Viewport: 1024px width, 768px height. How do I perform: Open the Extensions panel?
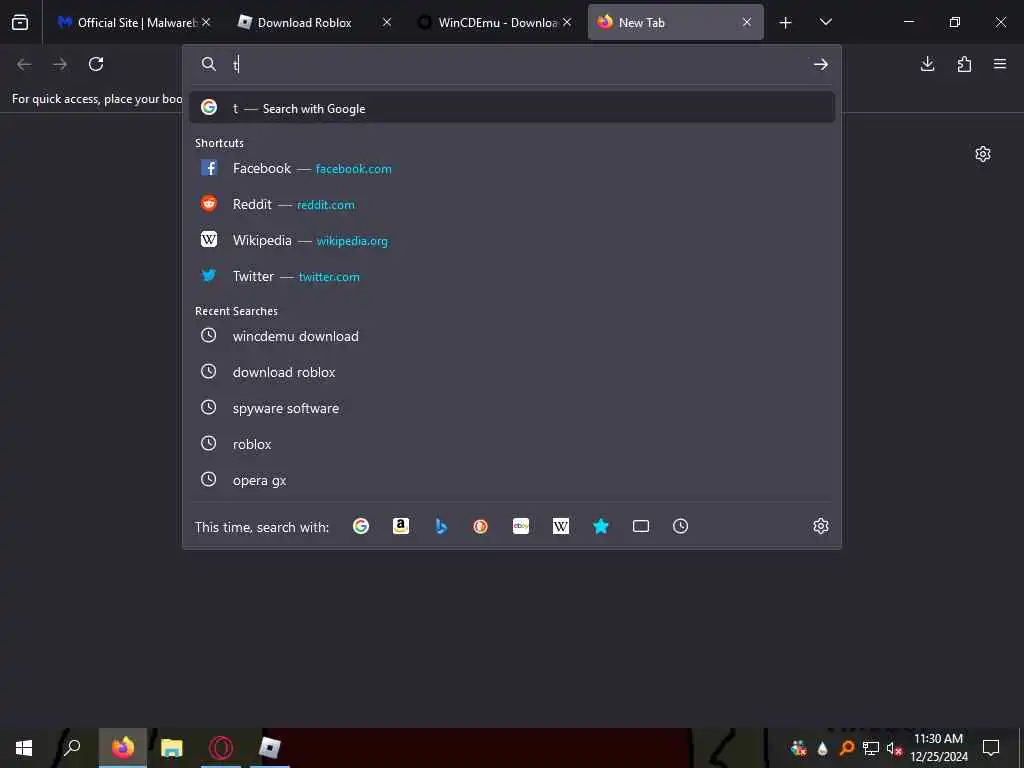coord(964,64)
